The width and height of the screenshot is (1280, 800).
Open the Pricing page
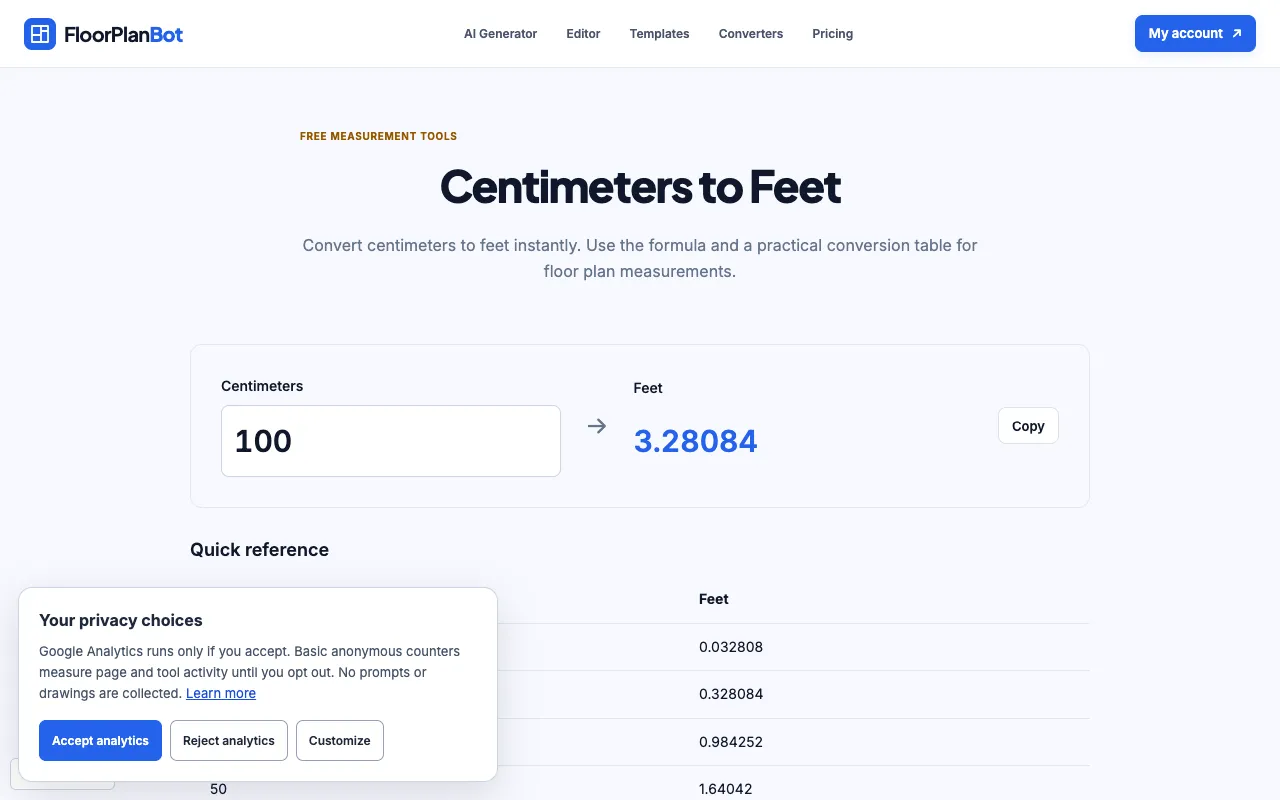833,34
